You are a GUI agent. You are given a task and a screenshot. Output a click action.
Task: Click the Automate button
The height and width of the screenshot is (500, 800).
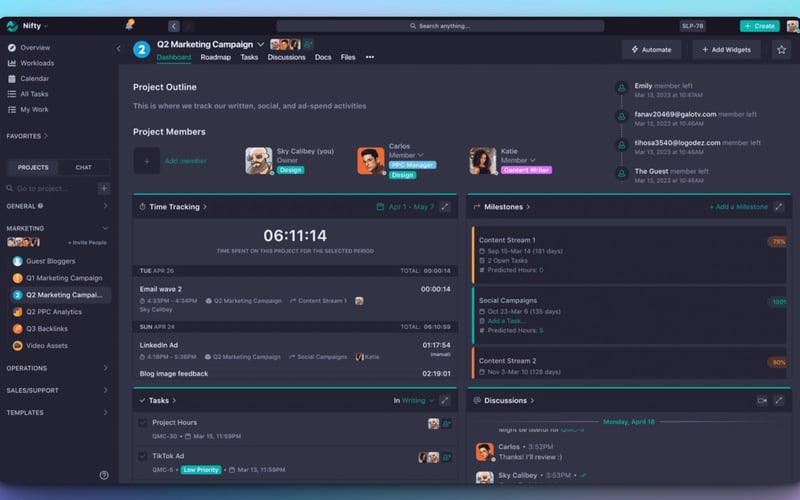click(651, 49)
